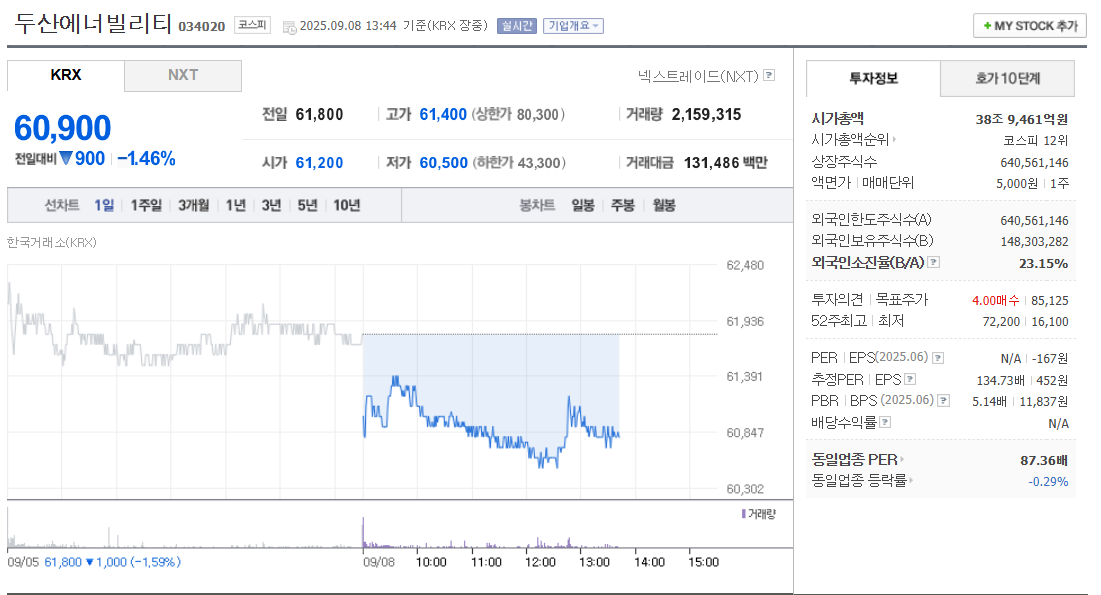Click the 실시간 real-time badge
Image resolution: width=1101 pixels, height=595 pixels.
[517, 26]
